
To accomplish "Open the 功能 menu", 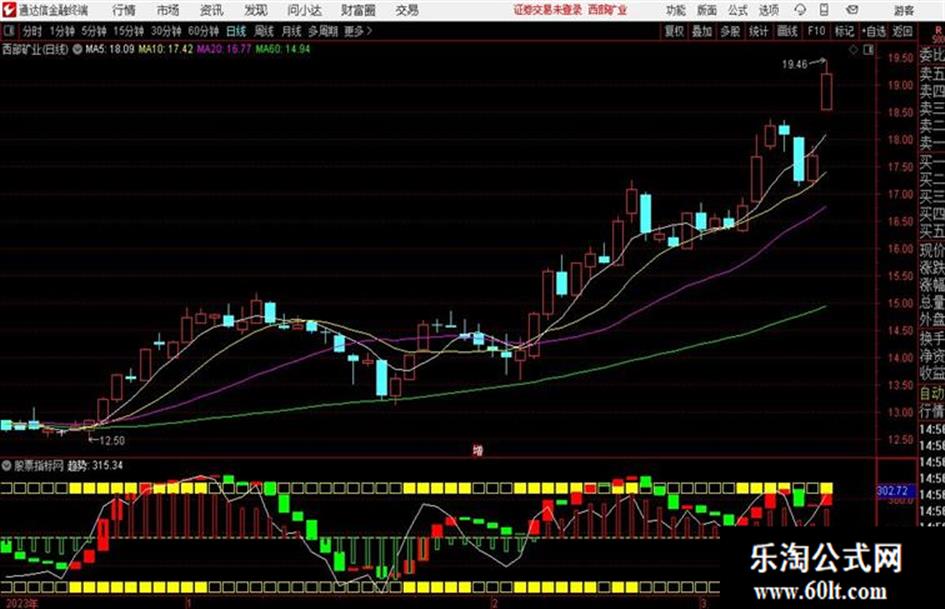I will (676, 10).
